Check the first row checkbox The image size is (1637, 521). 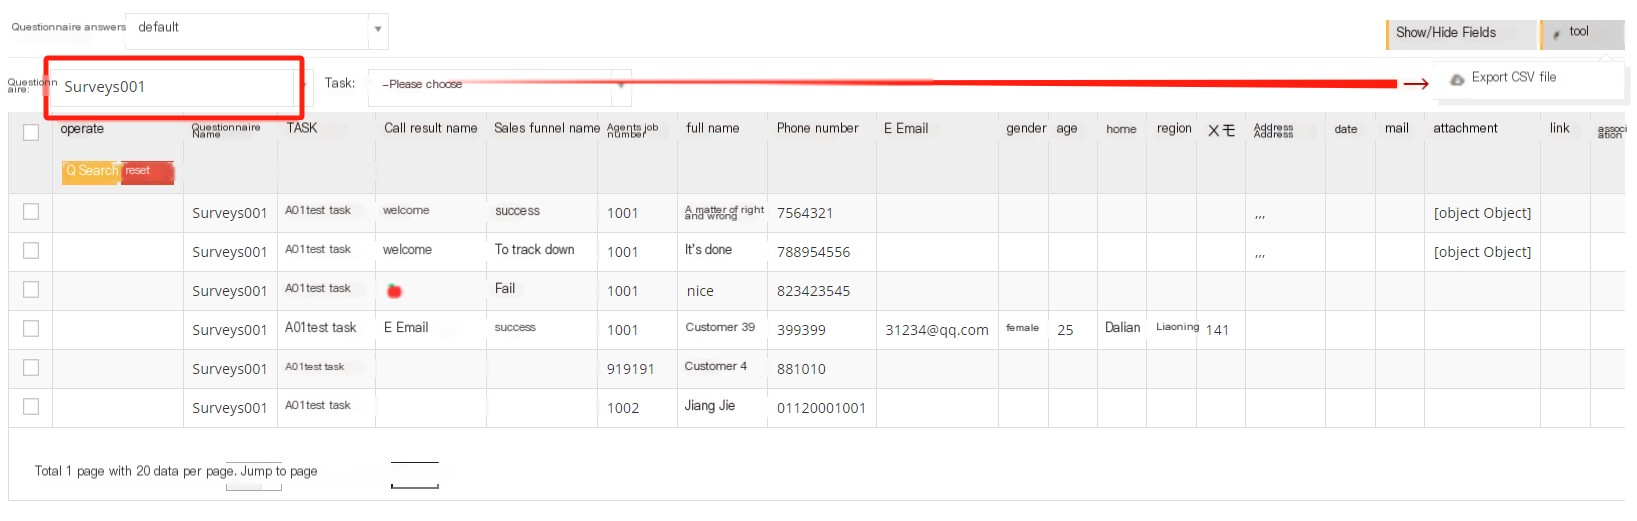click(31, 211)
